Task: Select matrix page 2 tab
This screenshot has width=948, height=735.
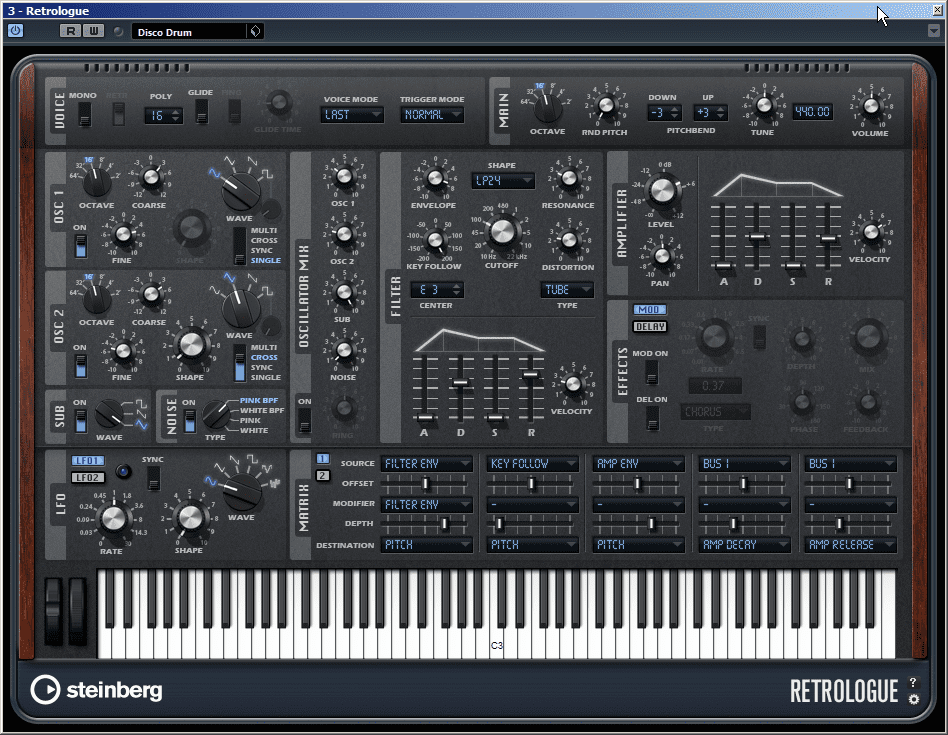Action: coord(323,476)
